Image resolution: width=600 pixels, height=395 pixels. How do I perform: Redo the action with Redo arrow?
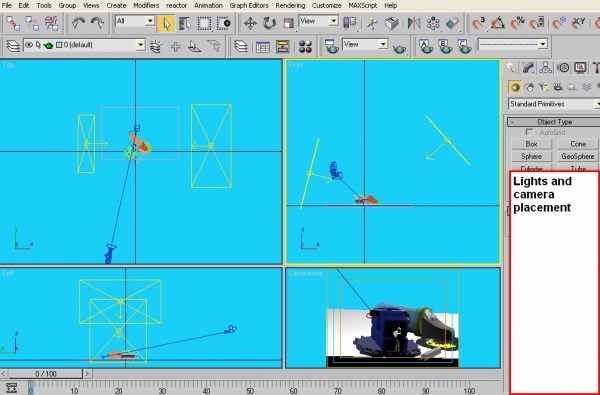(x=97, y=23)
